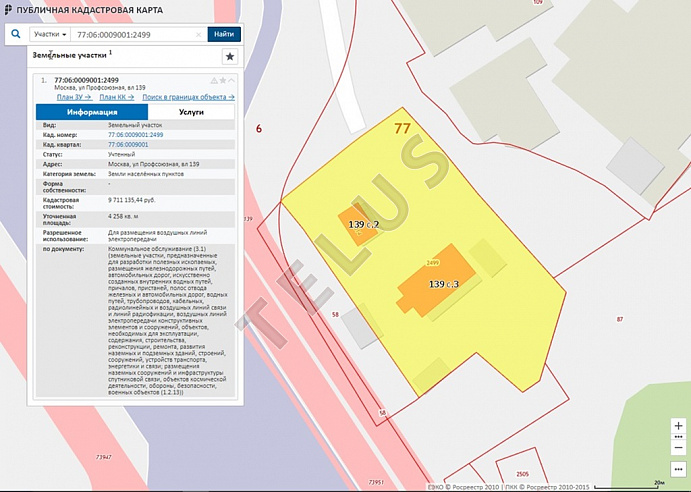Switch to the Услуги tab
Viewport: 691px width, 492px height.
coord(191,112)
